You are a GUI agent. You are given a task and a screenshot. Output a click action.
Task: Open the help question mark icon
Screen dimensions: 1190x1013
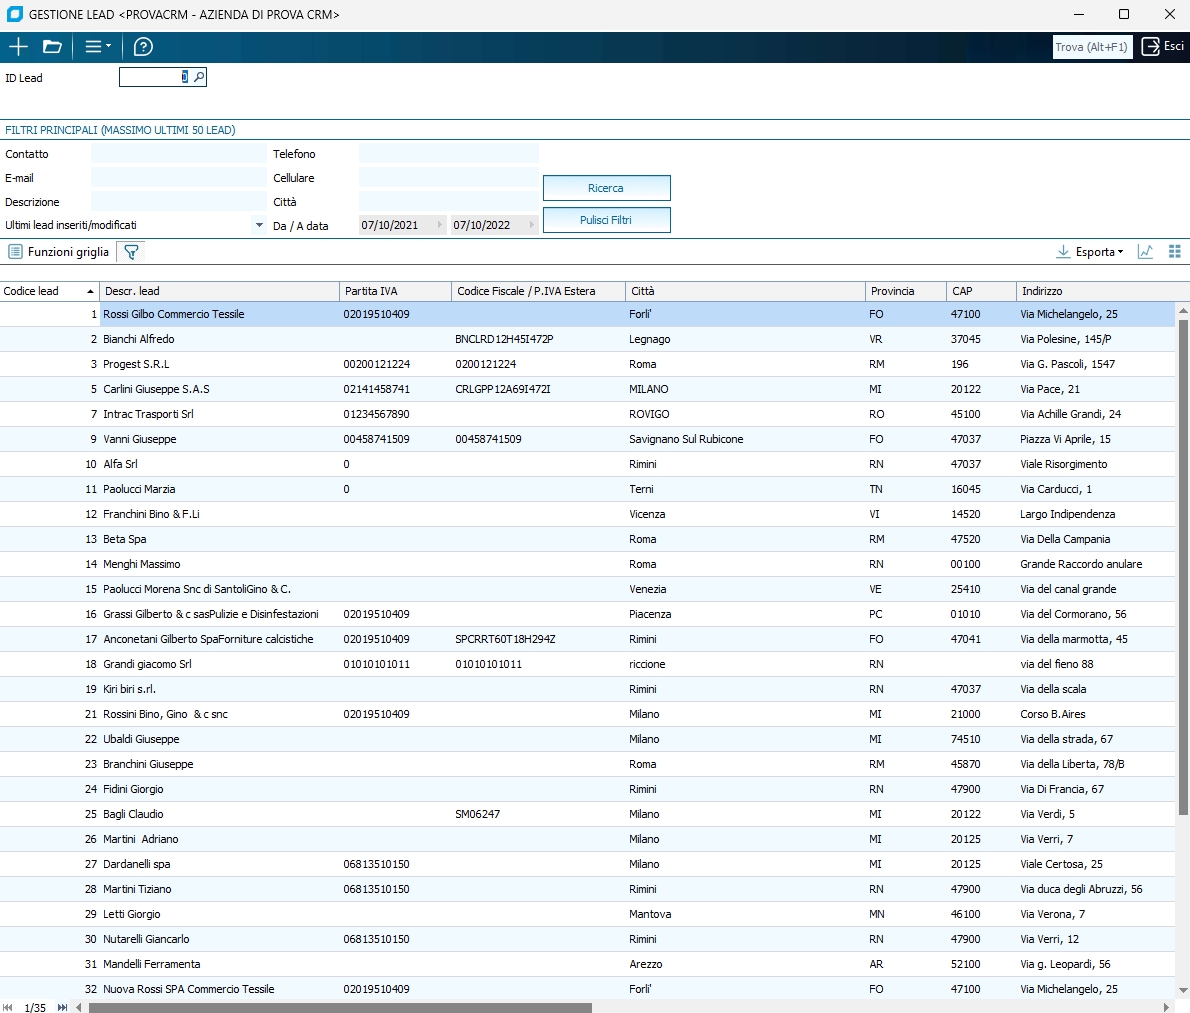click(x=143, y=47)
